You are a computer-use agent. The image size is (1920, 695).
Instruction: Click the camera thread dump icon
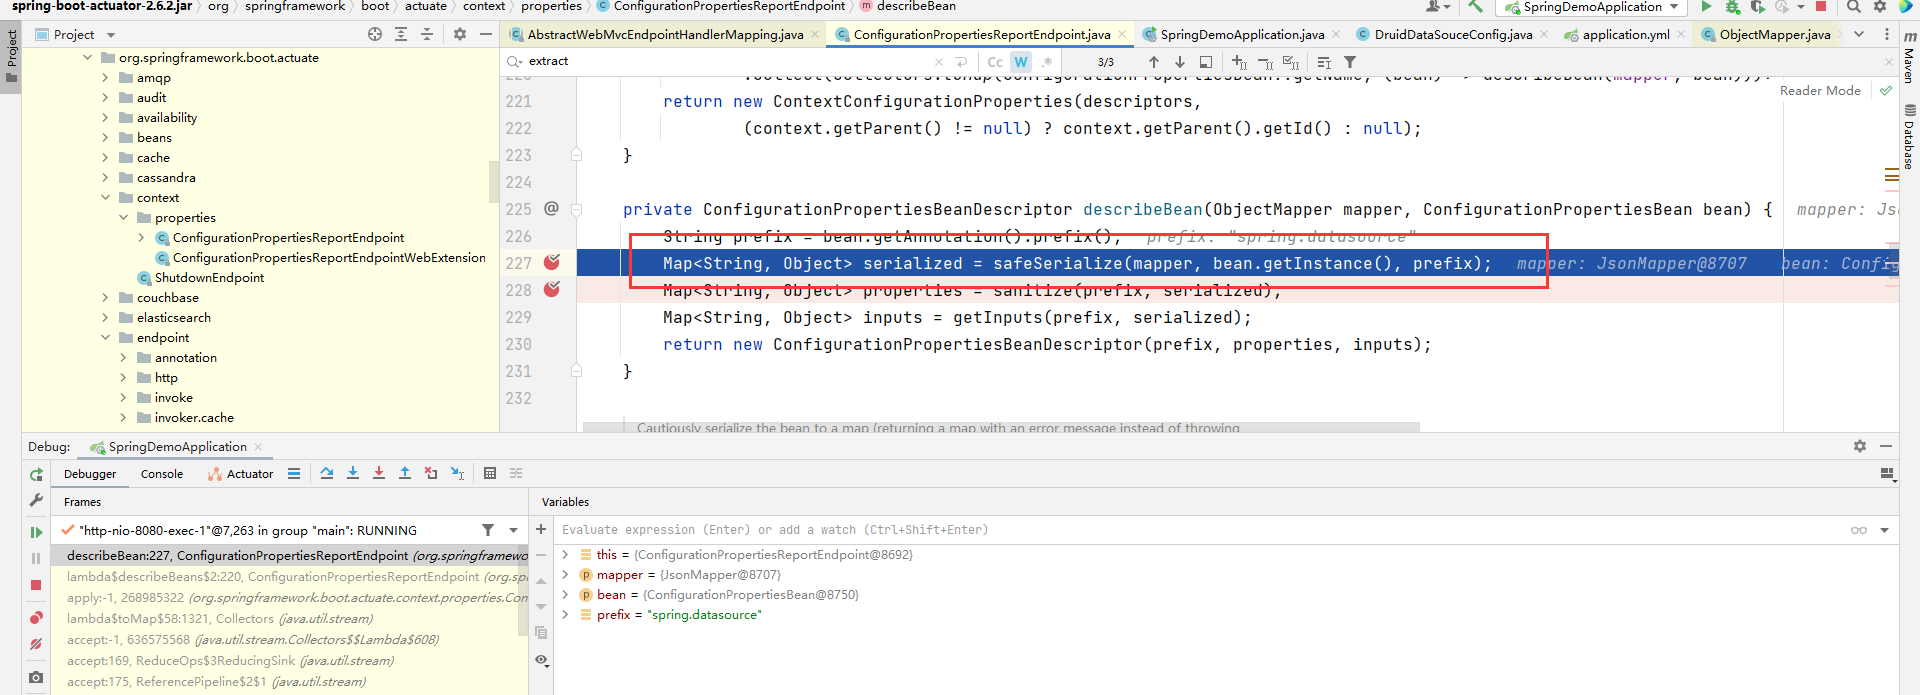(36, 677)
